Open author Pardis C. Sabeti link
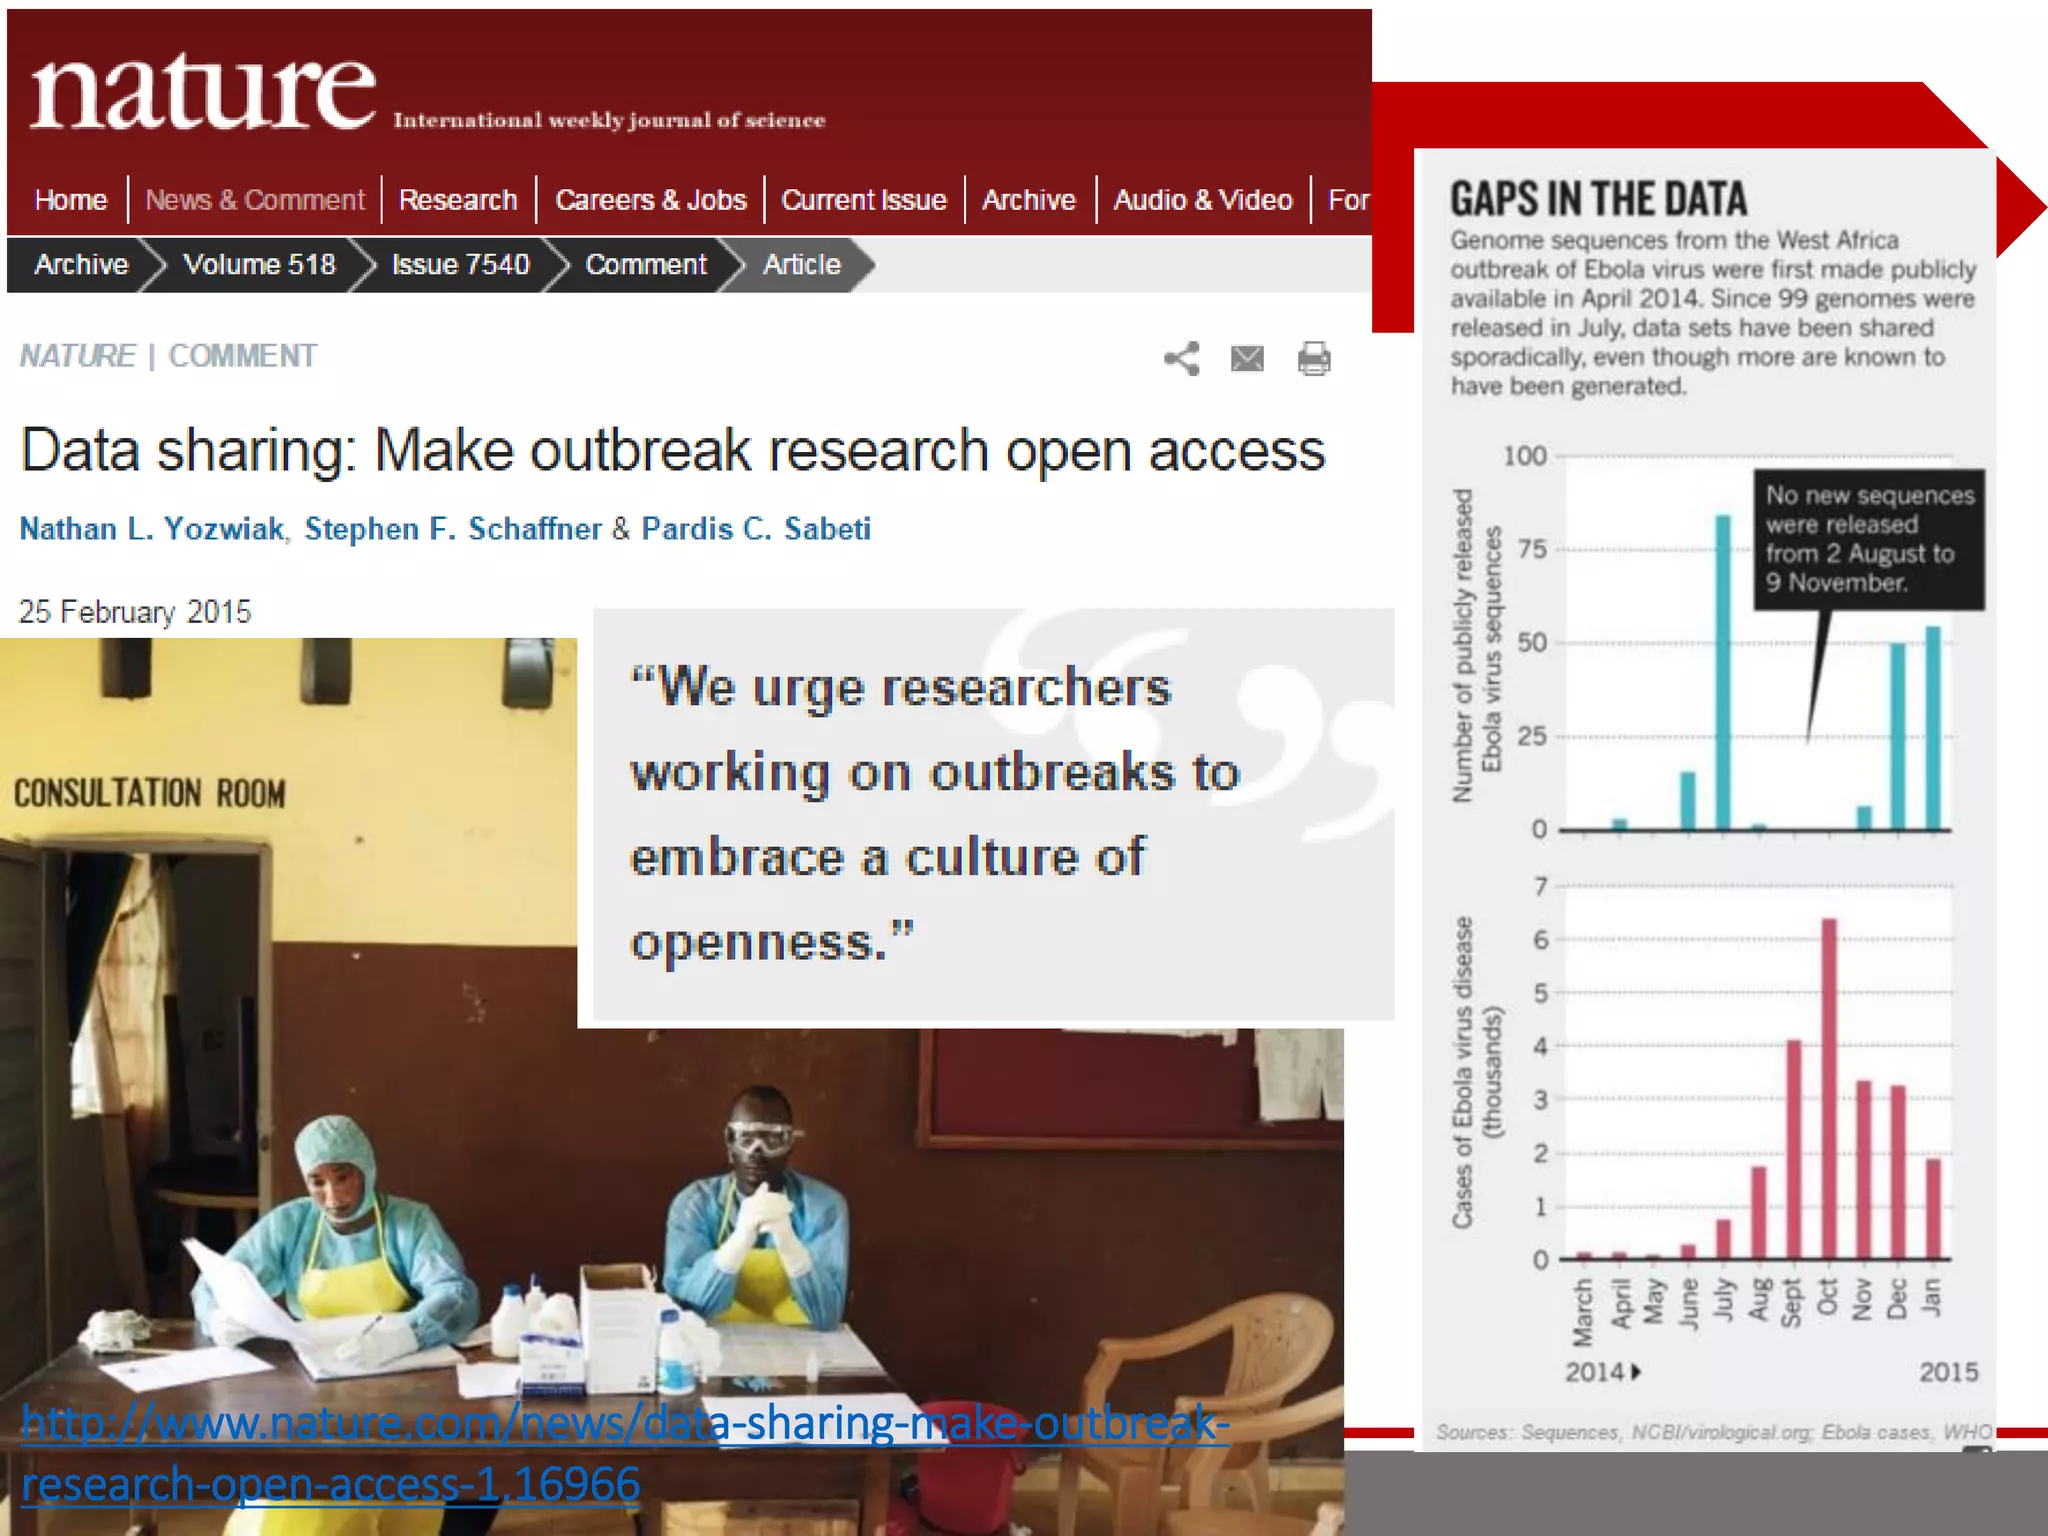 click(756, 528)
